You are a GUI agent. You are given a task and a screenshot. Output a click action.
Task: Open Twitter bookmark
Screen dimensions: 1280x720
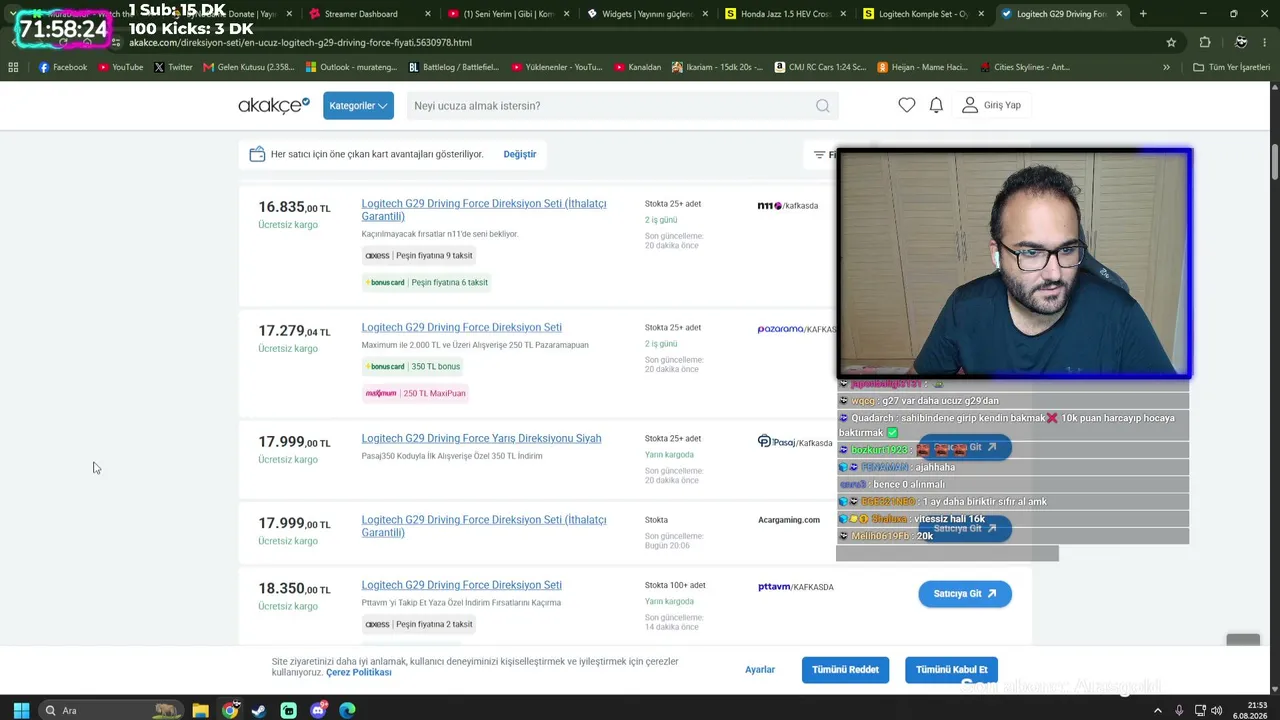tap(173, 67)
